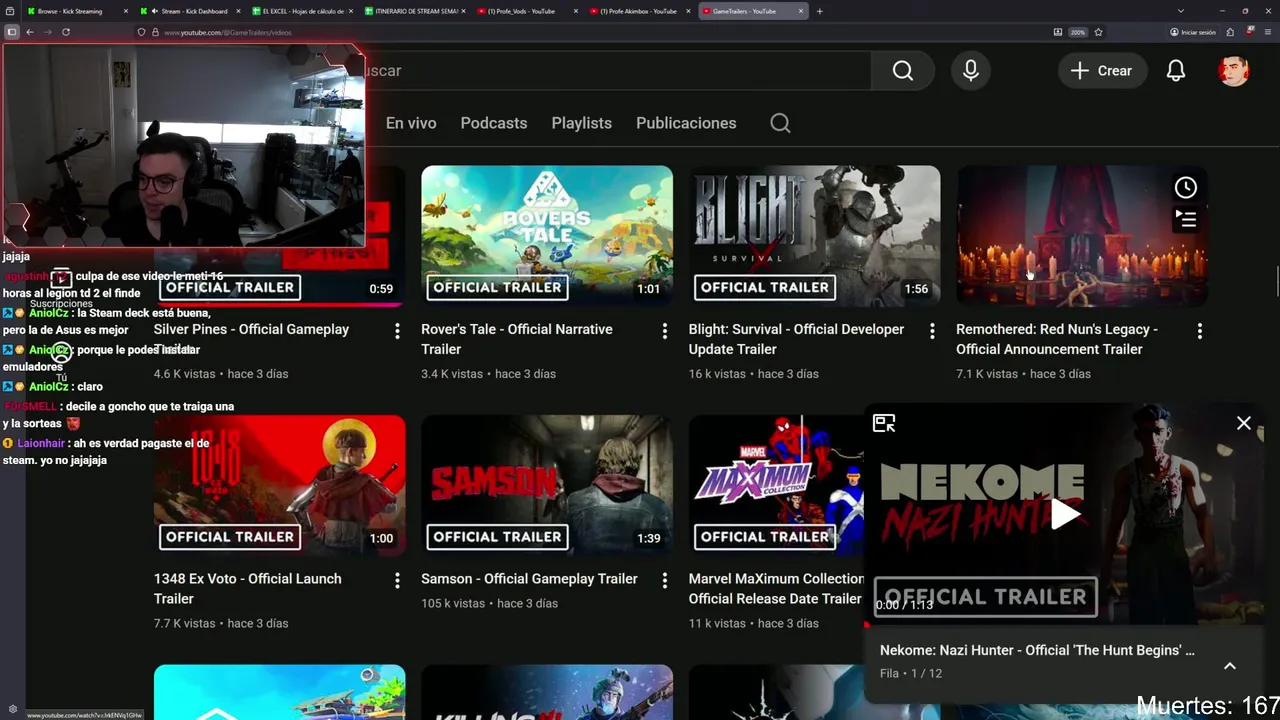The width and height of the screenshot is (1280, 720).
Task: Open the Playlists channel tab
Action: pos(581,123)
